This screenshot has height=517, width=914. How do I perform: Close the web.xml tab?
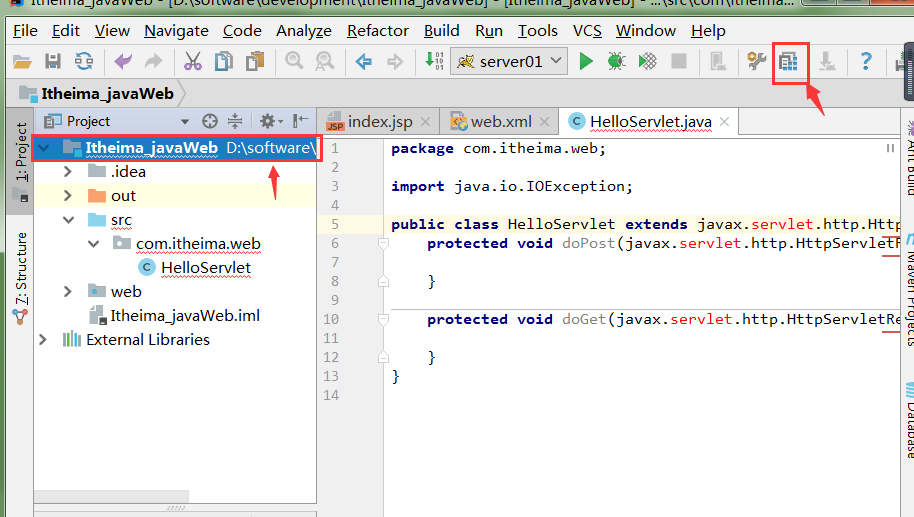coord(544,121)
